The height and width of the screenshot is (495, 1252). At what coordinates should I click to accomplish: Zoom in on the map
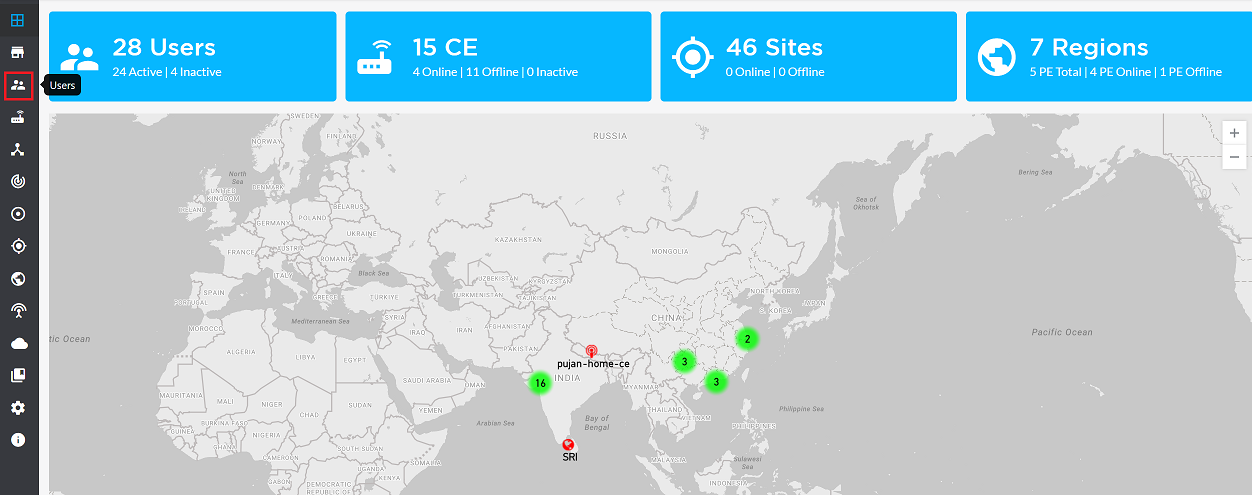point(1234,133)
